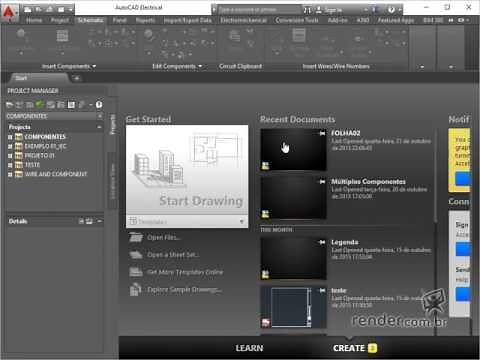Toggle the Preview icon in Details panel
This screenshot has width=480, height=360.
pyautogui.click(x=89, y=221)
